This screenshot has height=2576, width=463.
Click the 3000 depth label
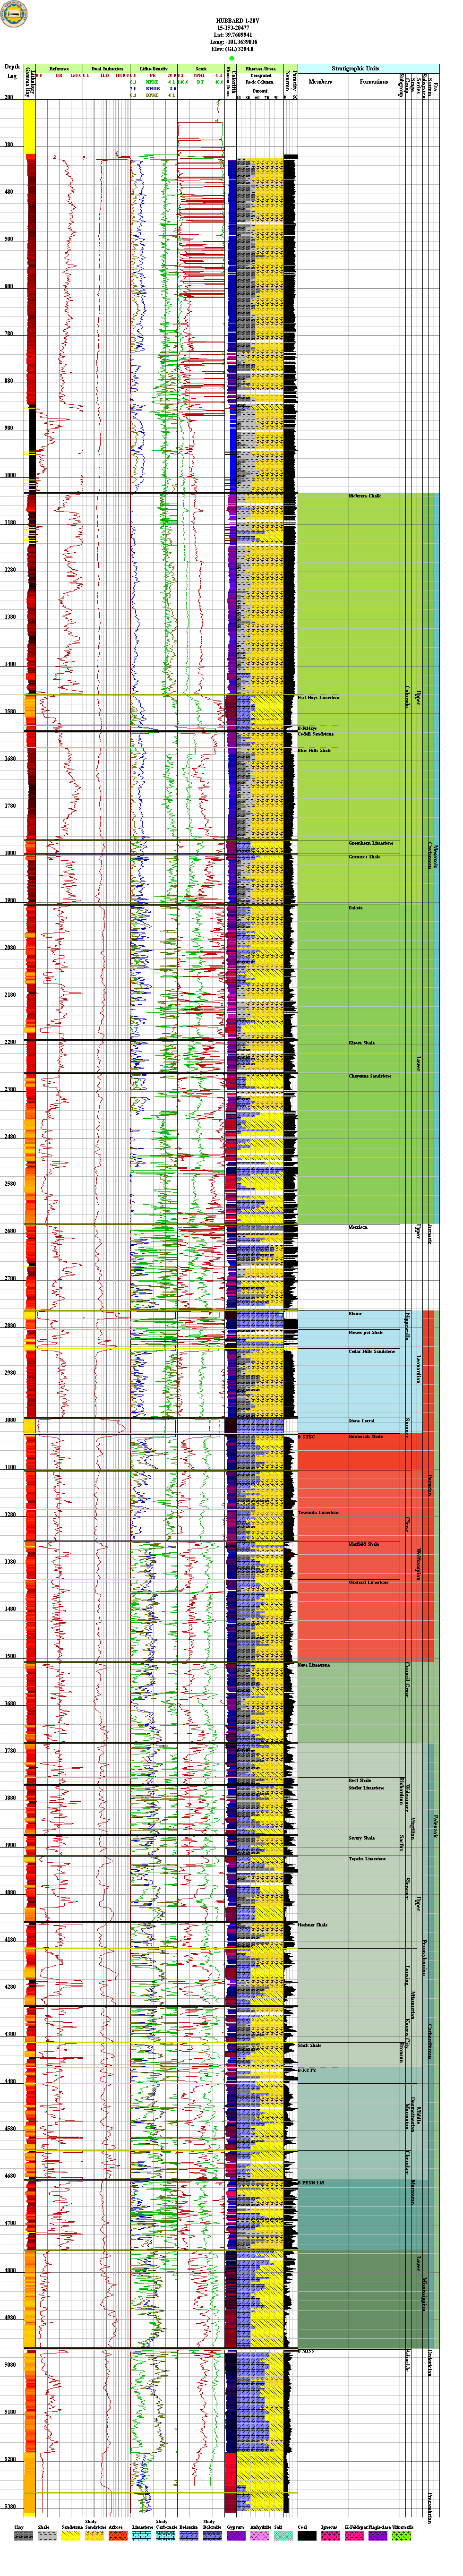[10, 1420]
